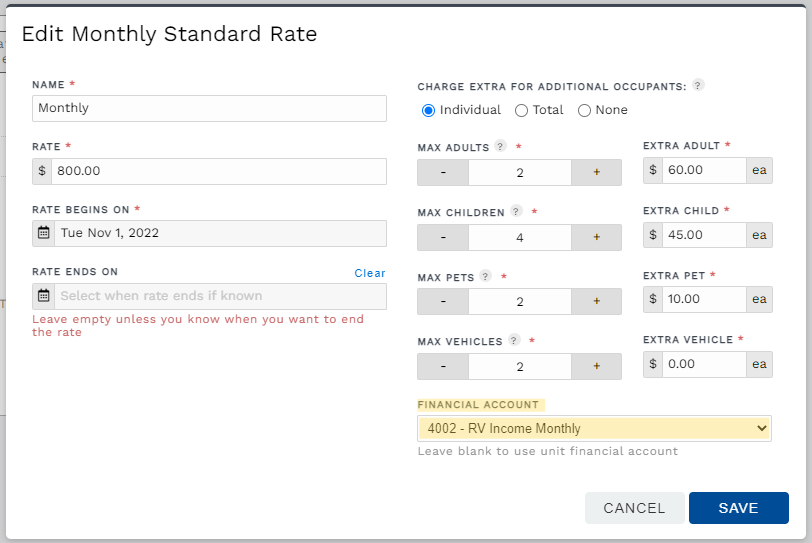Click the Max Children value field
812x543 pixels.
point(520,238)
